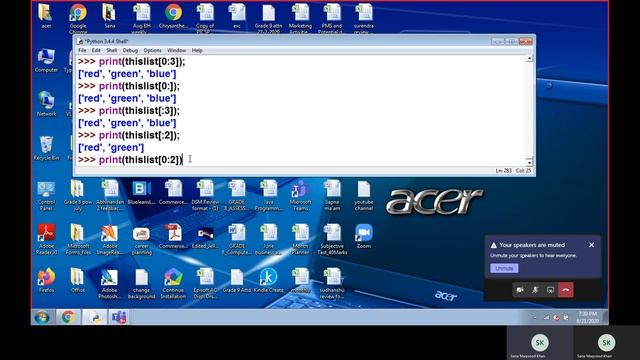The height and width of the screenshot is (360, 640).
Task: Hang up the Teams call
Action: 566,290
